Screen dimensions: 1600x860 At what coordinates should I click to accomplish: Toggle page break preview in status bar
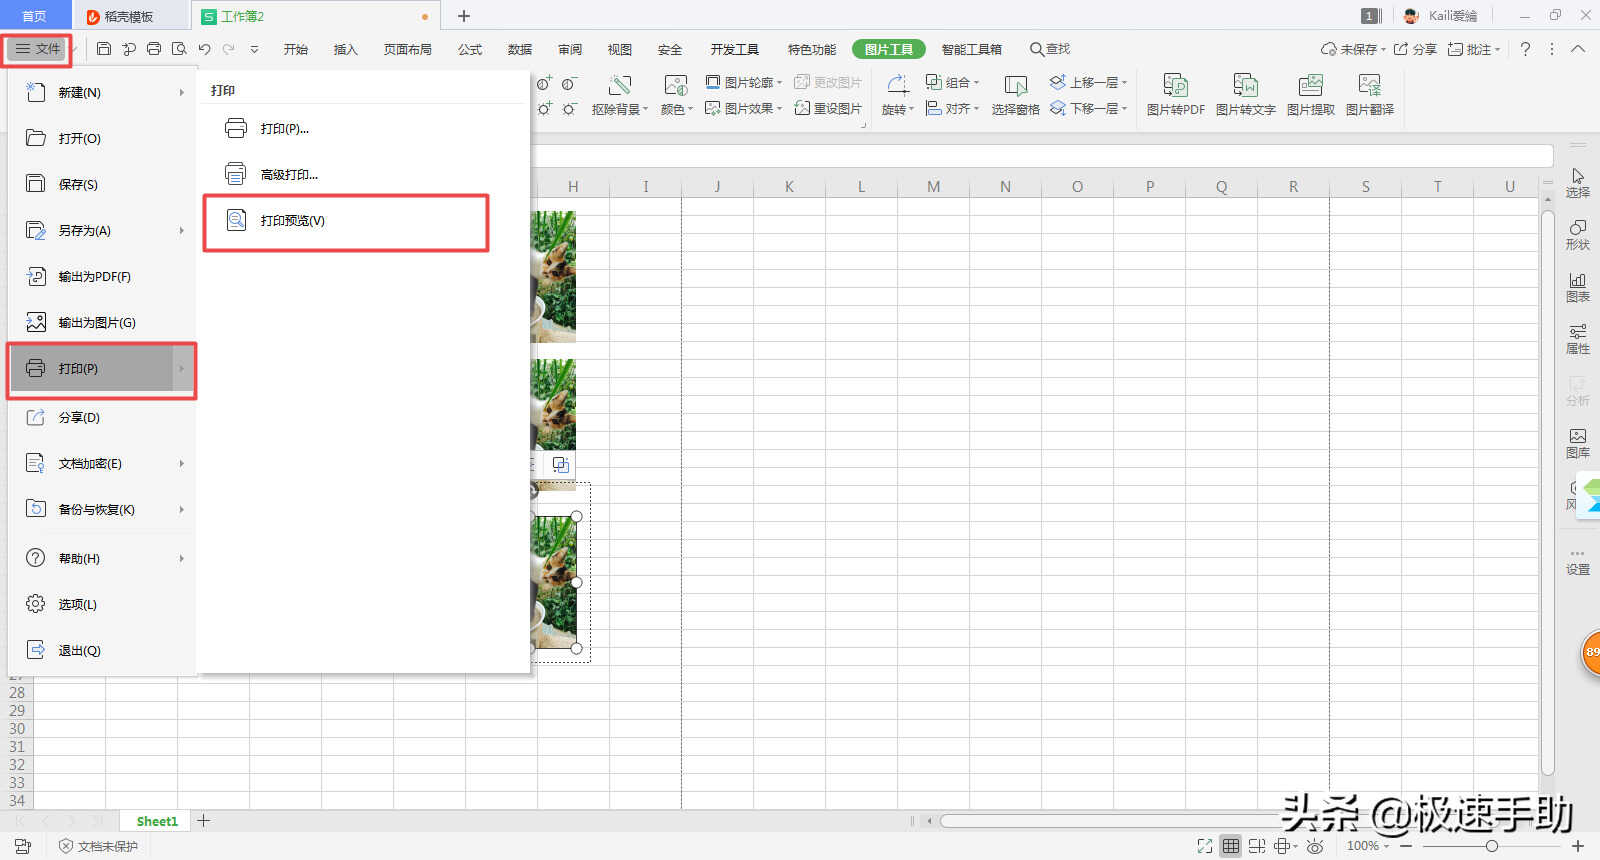1257,846
